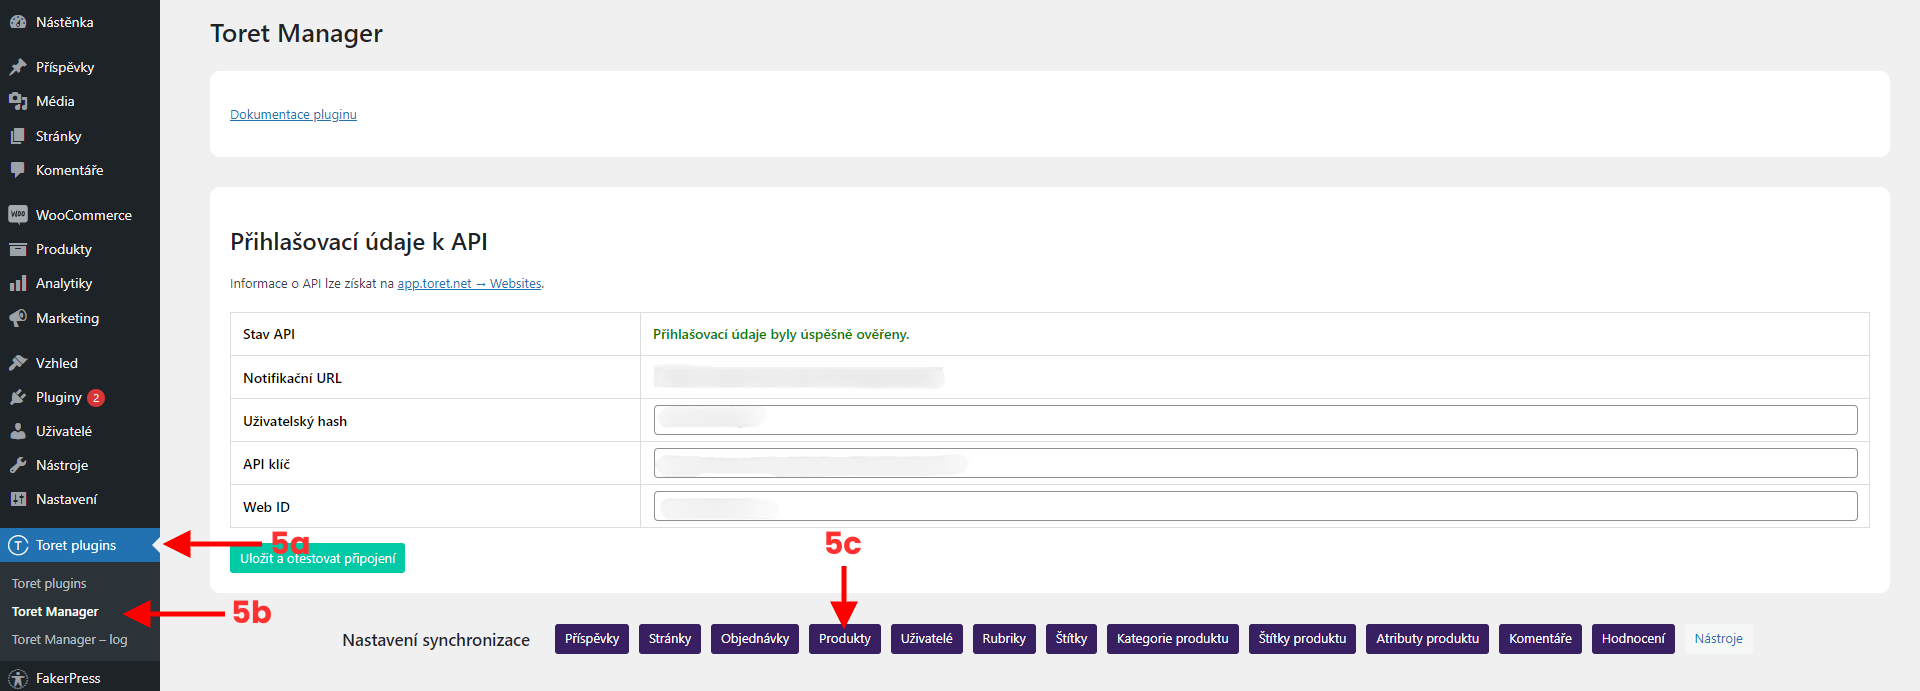Open Toret Manager – log submenu item
1920x691 pixels.
[x=70, y=639]
